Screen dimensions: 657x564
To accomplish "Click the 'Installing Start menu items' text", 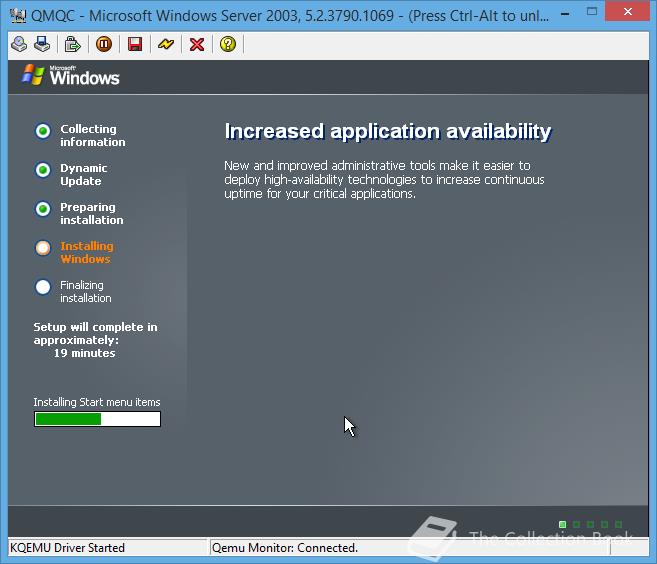I will click(x=97, y=402).
